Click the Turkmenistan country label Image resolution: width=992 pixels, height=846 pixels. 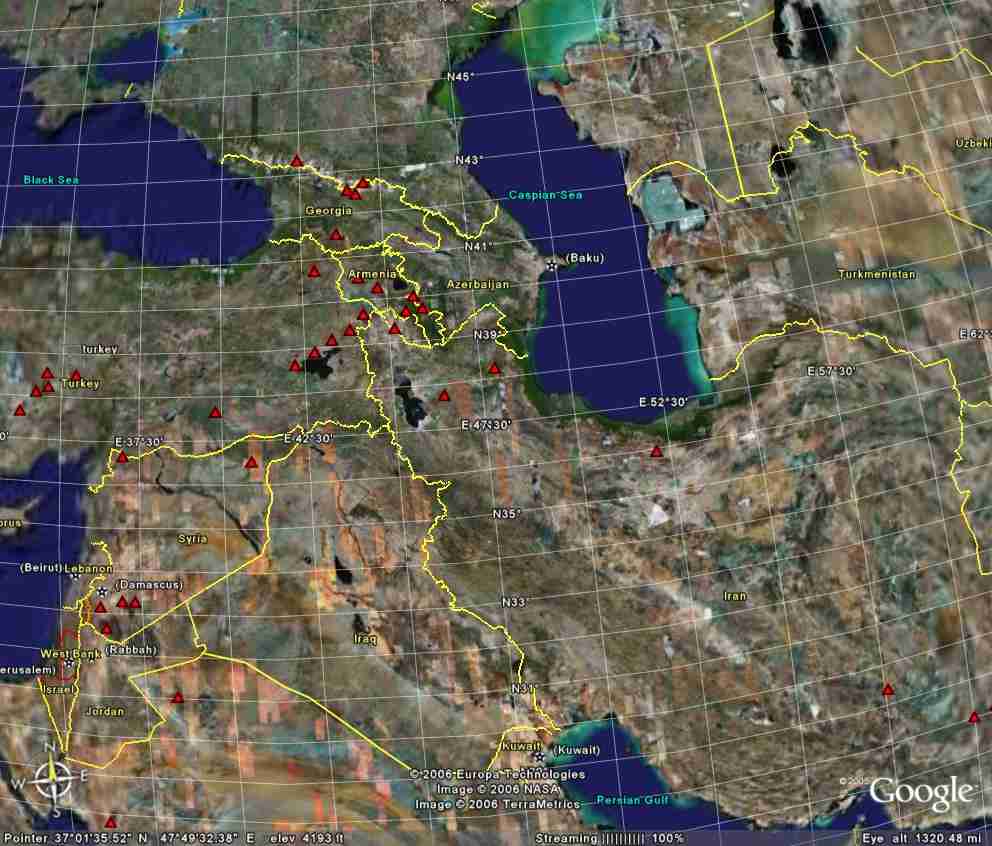coord(877,274)
